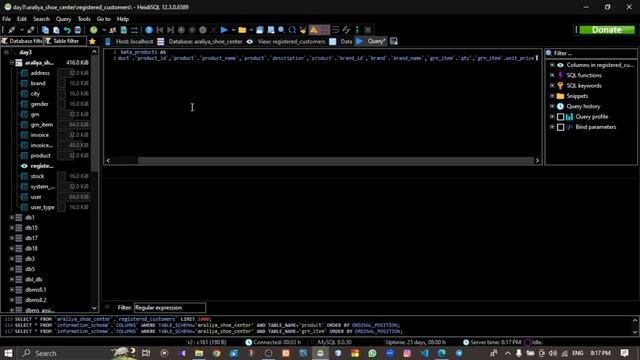Screen dimensions: 640x360
Task: Open run query dropdown arrow
Action: [x=233, y=30]
